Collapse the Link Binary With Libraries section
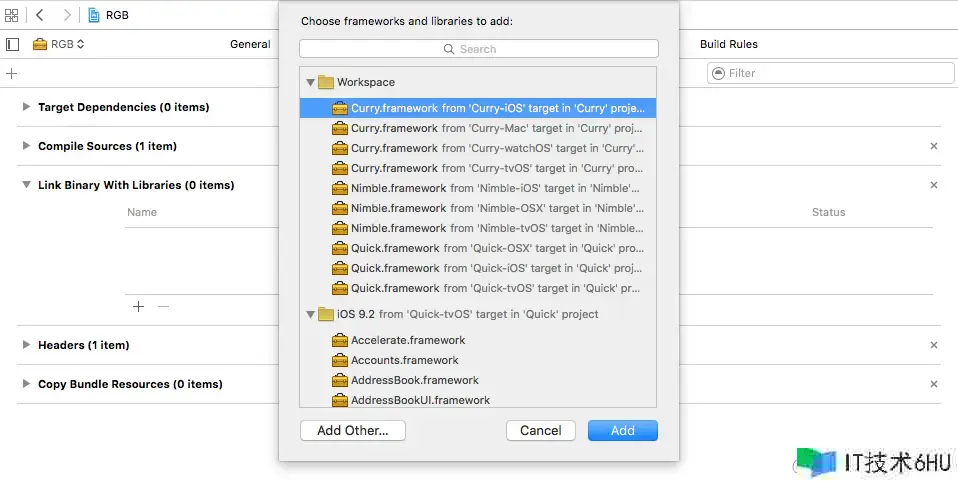 (26, 185)
